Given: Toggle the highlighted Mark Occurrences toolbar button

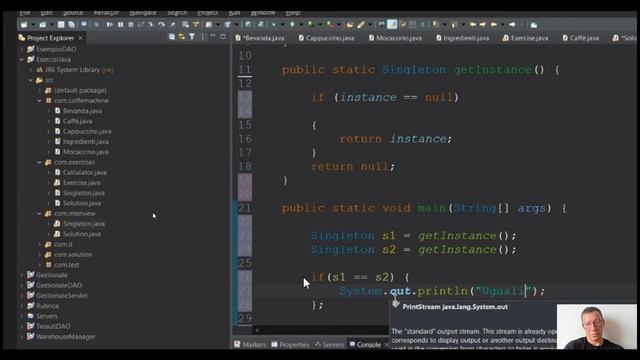Looking at the screenshot, I should (392, 25).
